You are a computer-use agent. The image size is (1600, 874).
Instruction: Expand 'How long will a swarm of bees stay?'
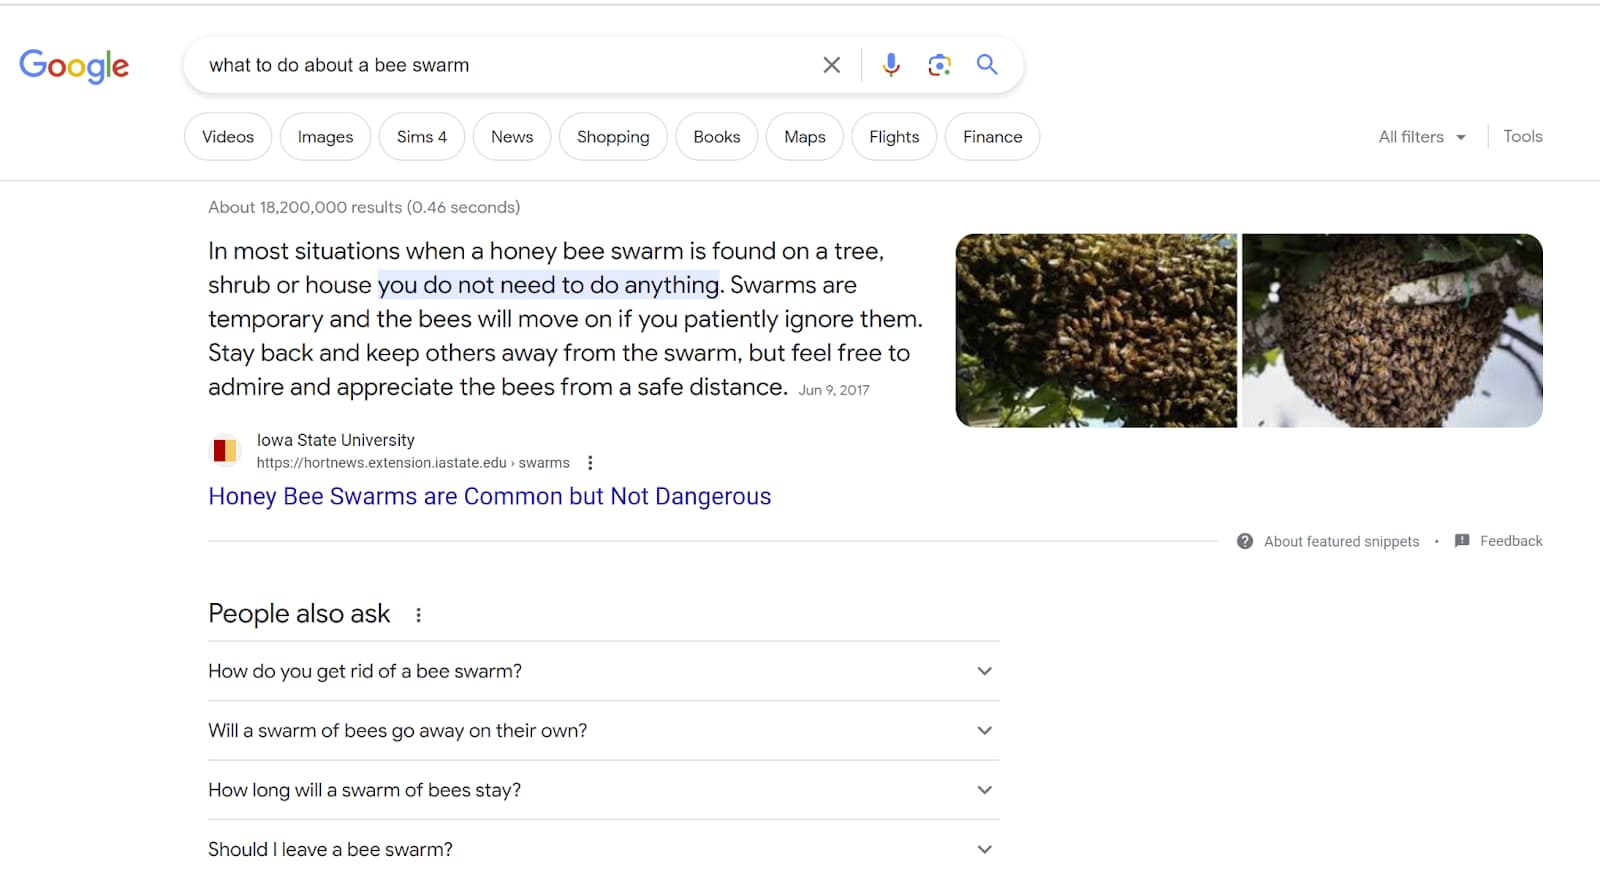pos(984,790)
